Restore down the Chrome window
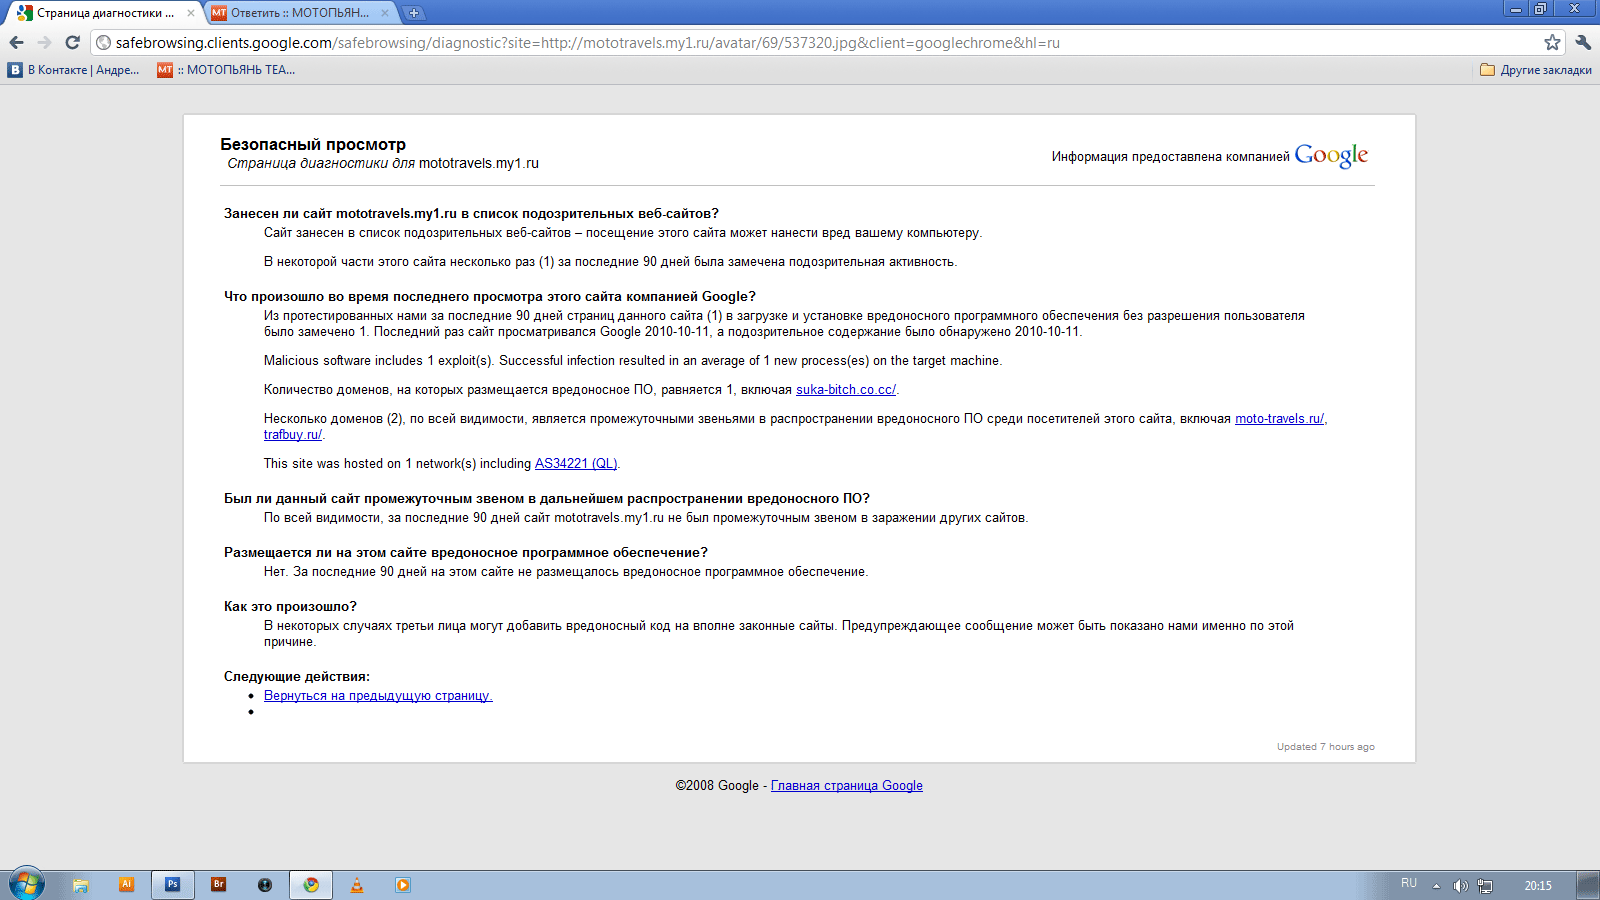Image resolution: width=1600 pixels, height=900 pixels. pyautogui.click(x=1541, y=9)
